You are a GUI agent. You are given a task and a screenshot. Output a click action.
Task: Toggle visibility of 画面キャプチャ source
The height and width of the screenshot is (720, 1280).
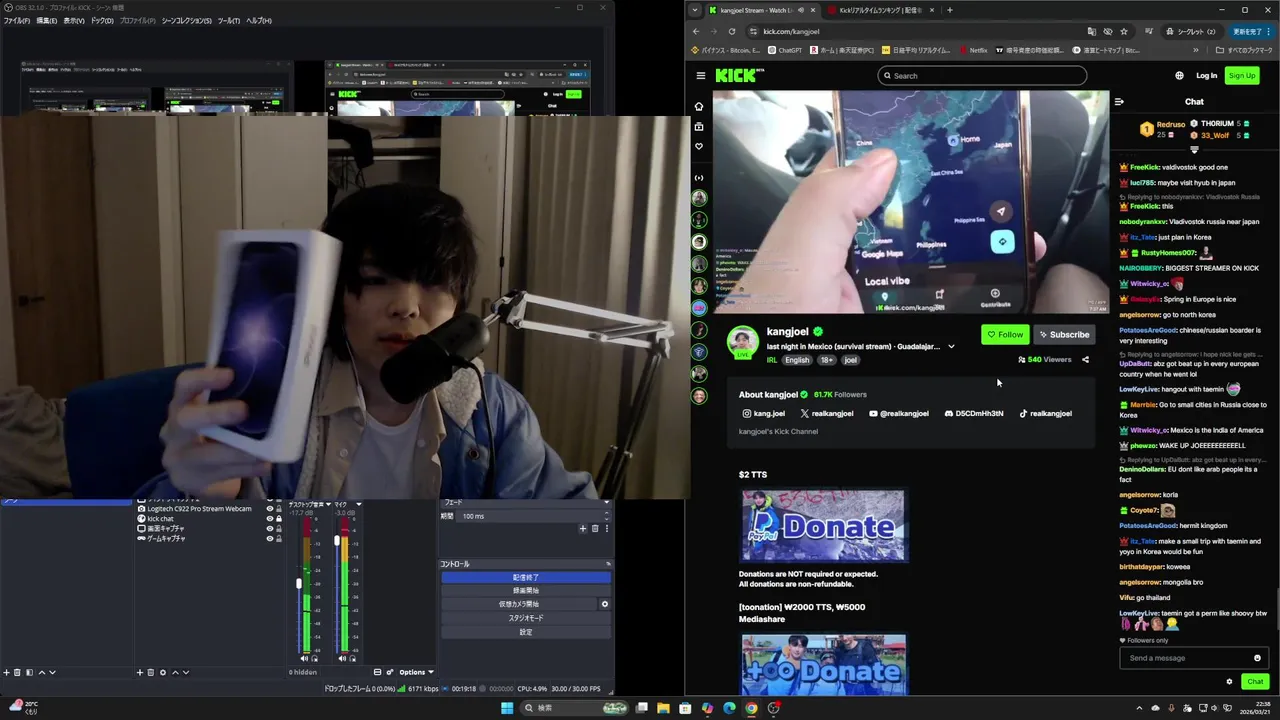point(269,528)
